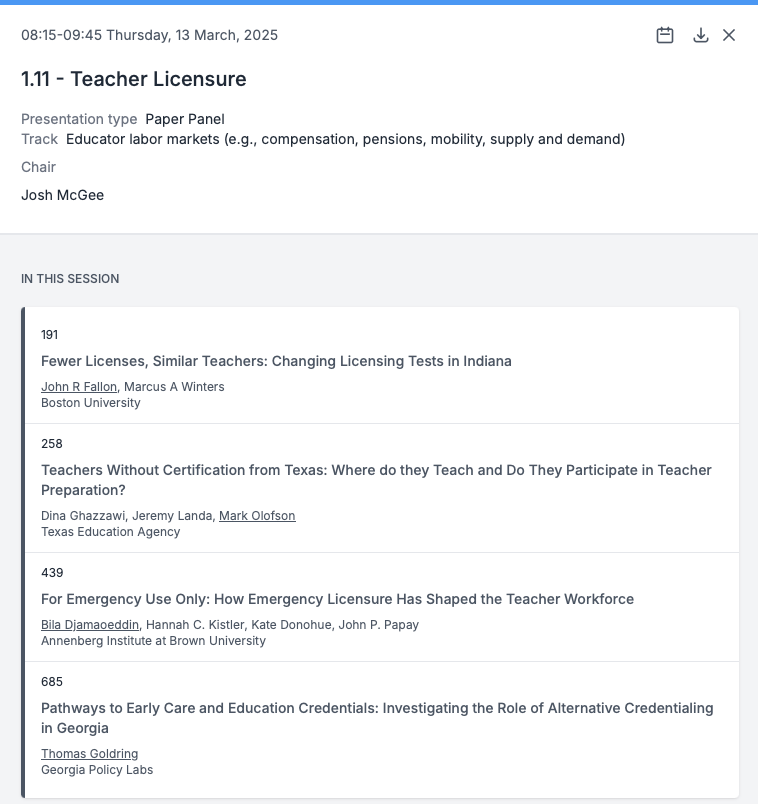
Task: Select session title '1.11 - Teacher Licensure'
Action: click(133, 79)
